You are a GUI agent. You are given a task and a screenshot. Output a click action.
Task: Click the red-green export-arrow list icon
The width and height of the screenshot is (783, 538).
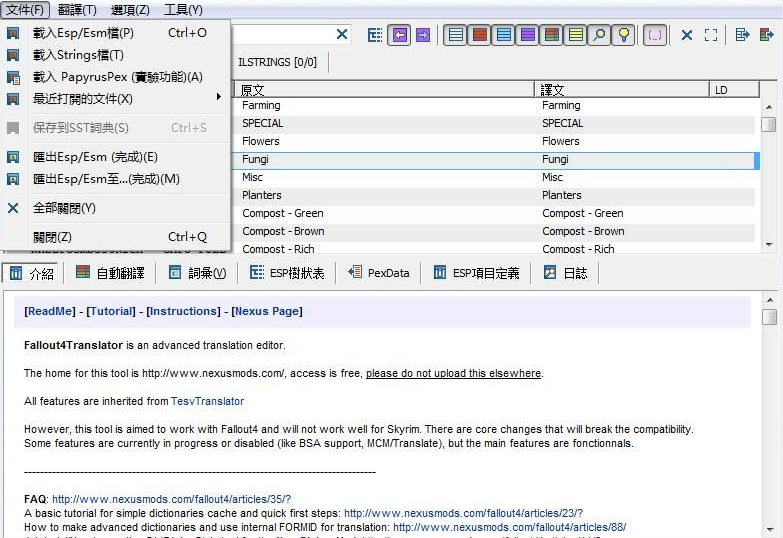click(x=767, y=35)
